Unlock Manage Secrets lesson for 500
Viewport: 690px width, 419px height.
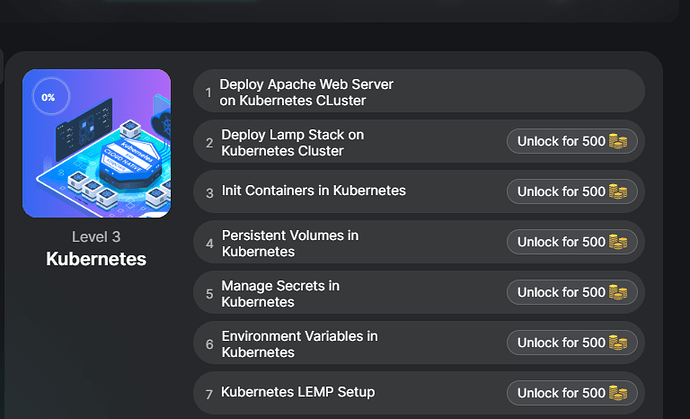pos(572,292)
